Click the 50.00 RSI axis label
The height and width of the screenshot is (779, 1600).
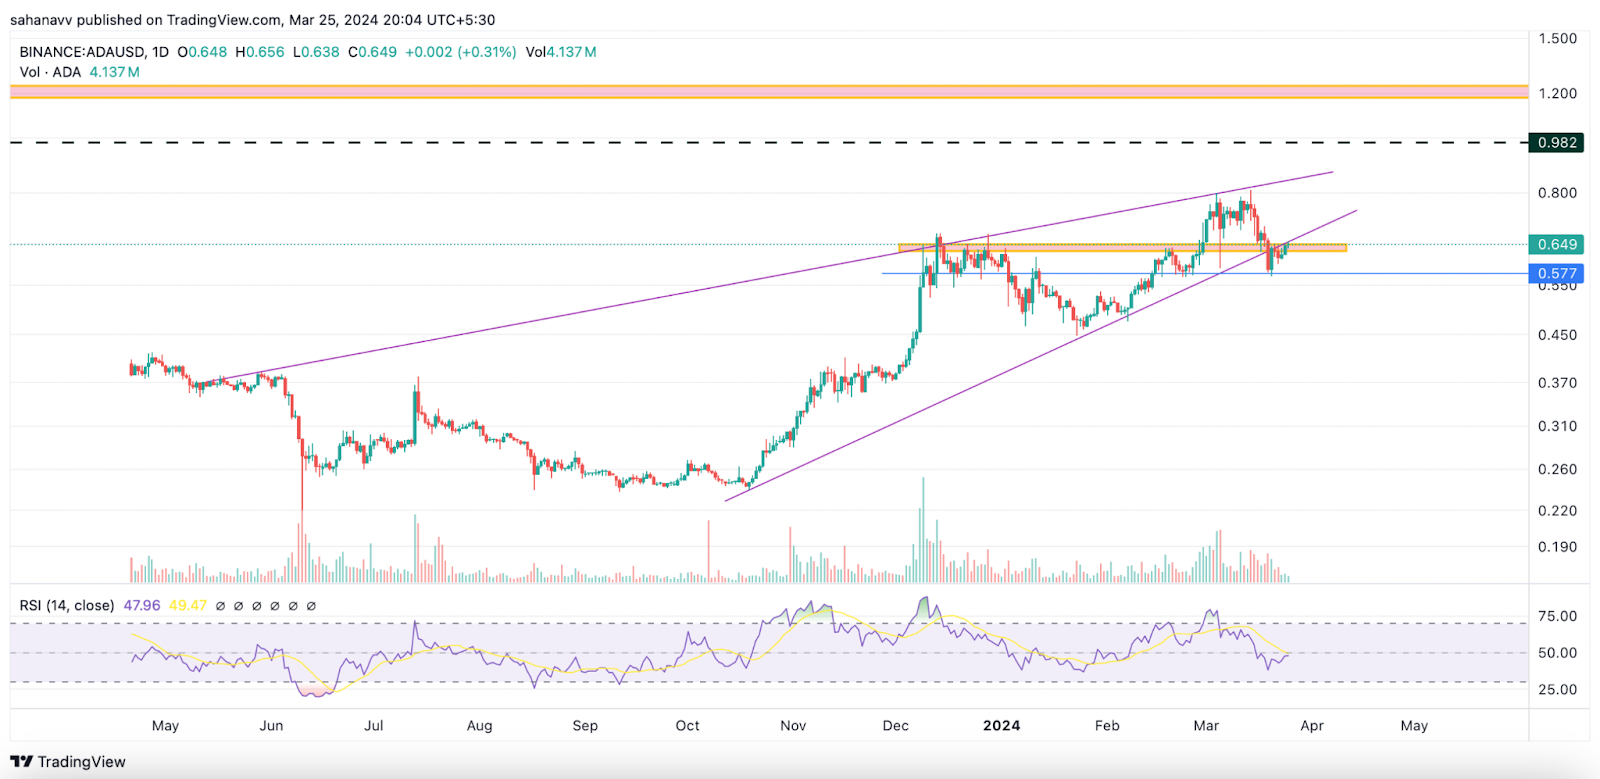pos(1557,653)
